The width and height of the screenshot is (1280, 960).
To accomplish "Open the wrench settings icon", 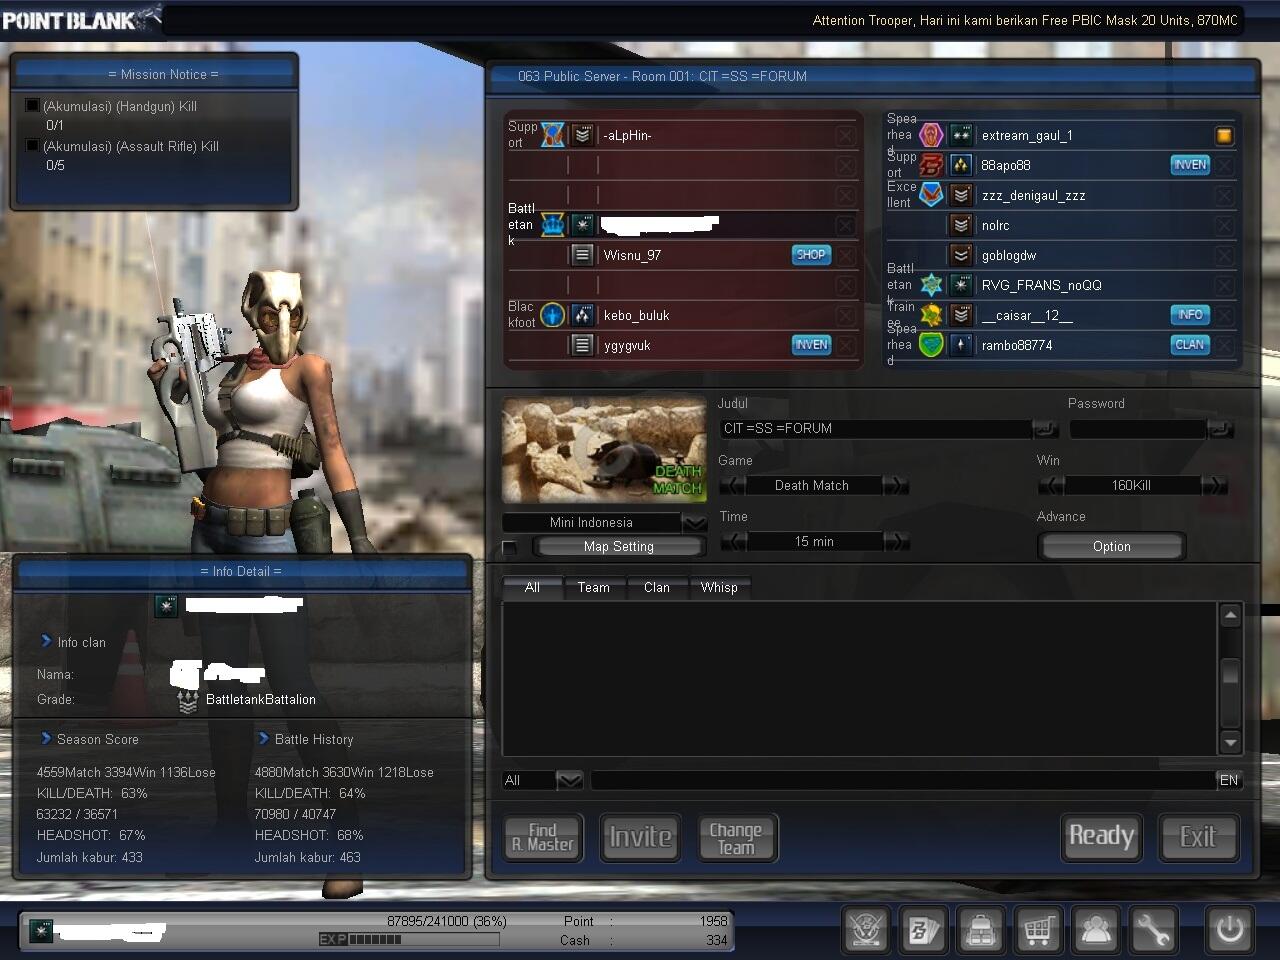I will click(x=1154, y=930).
